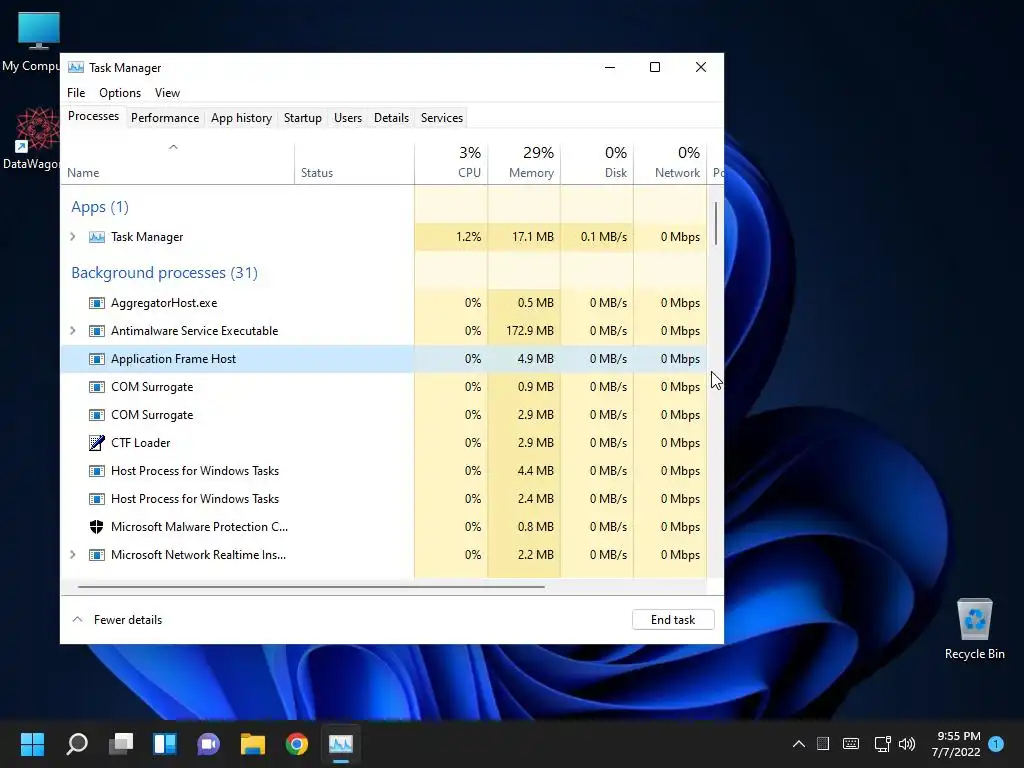Sort processes by CPU column
The height and width of the screenshot is (768, 1024).
(451, 163)
